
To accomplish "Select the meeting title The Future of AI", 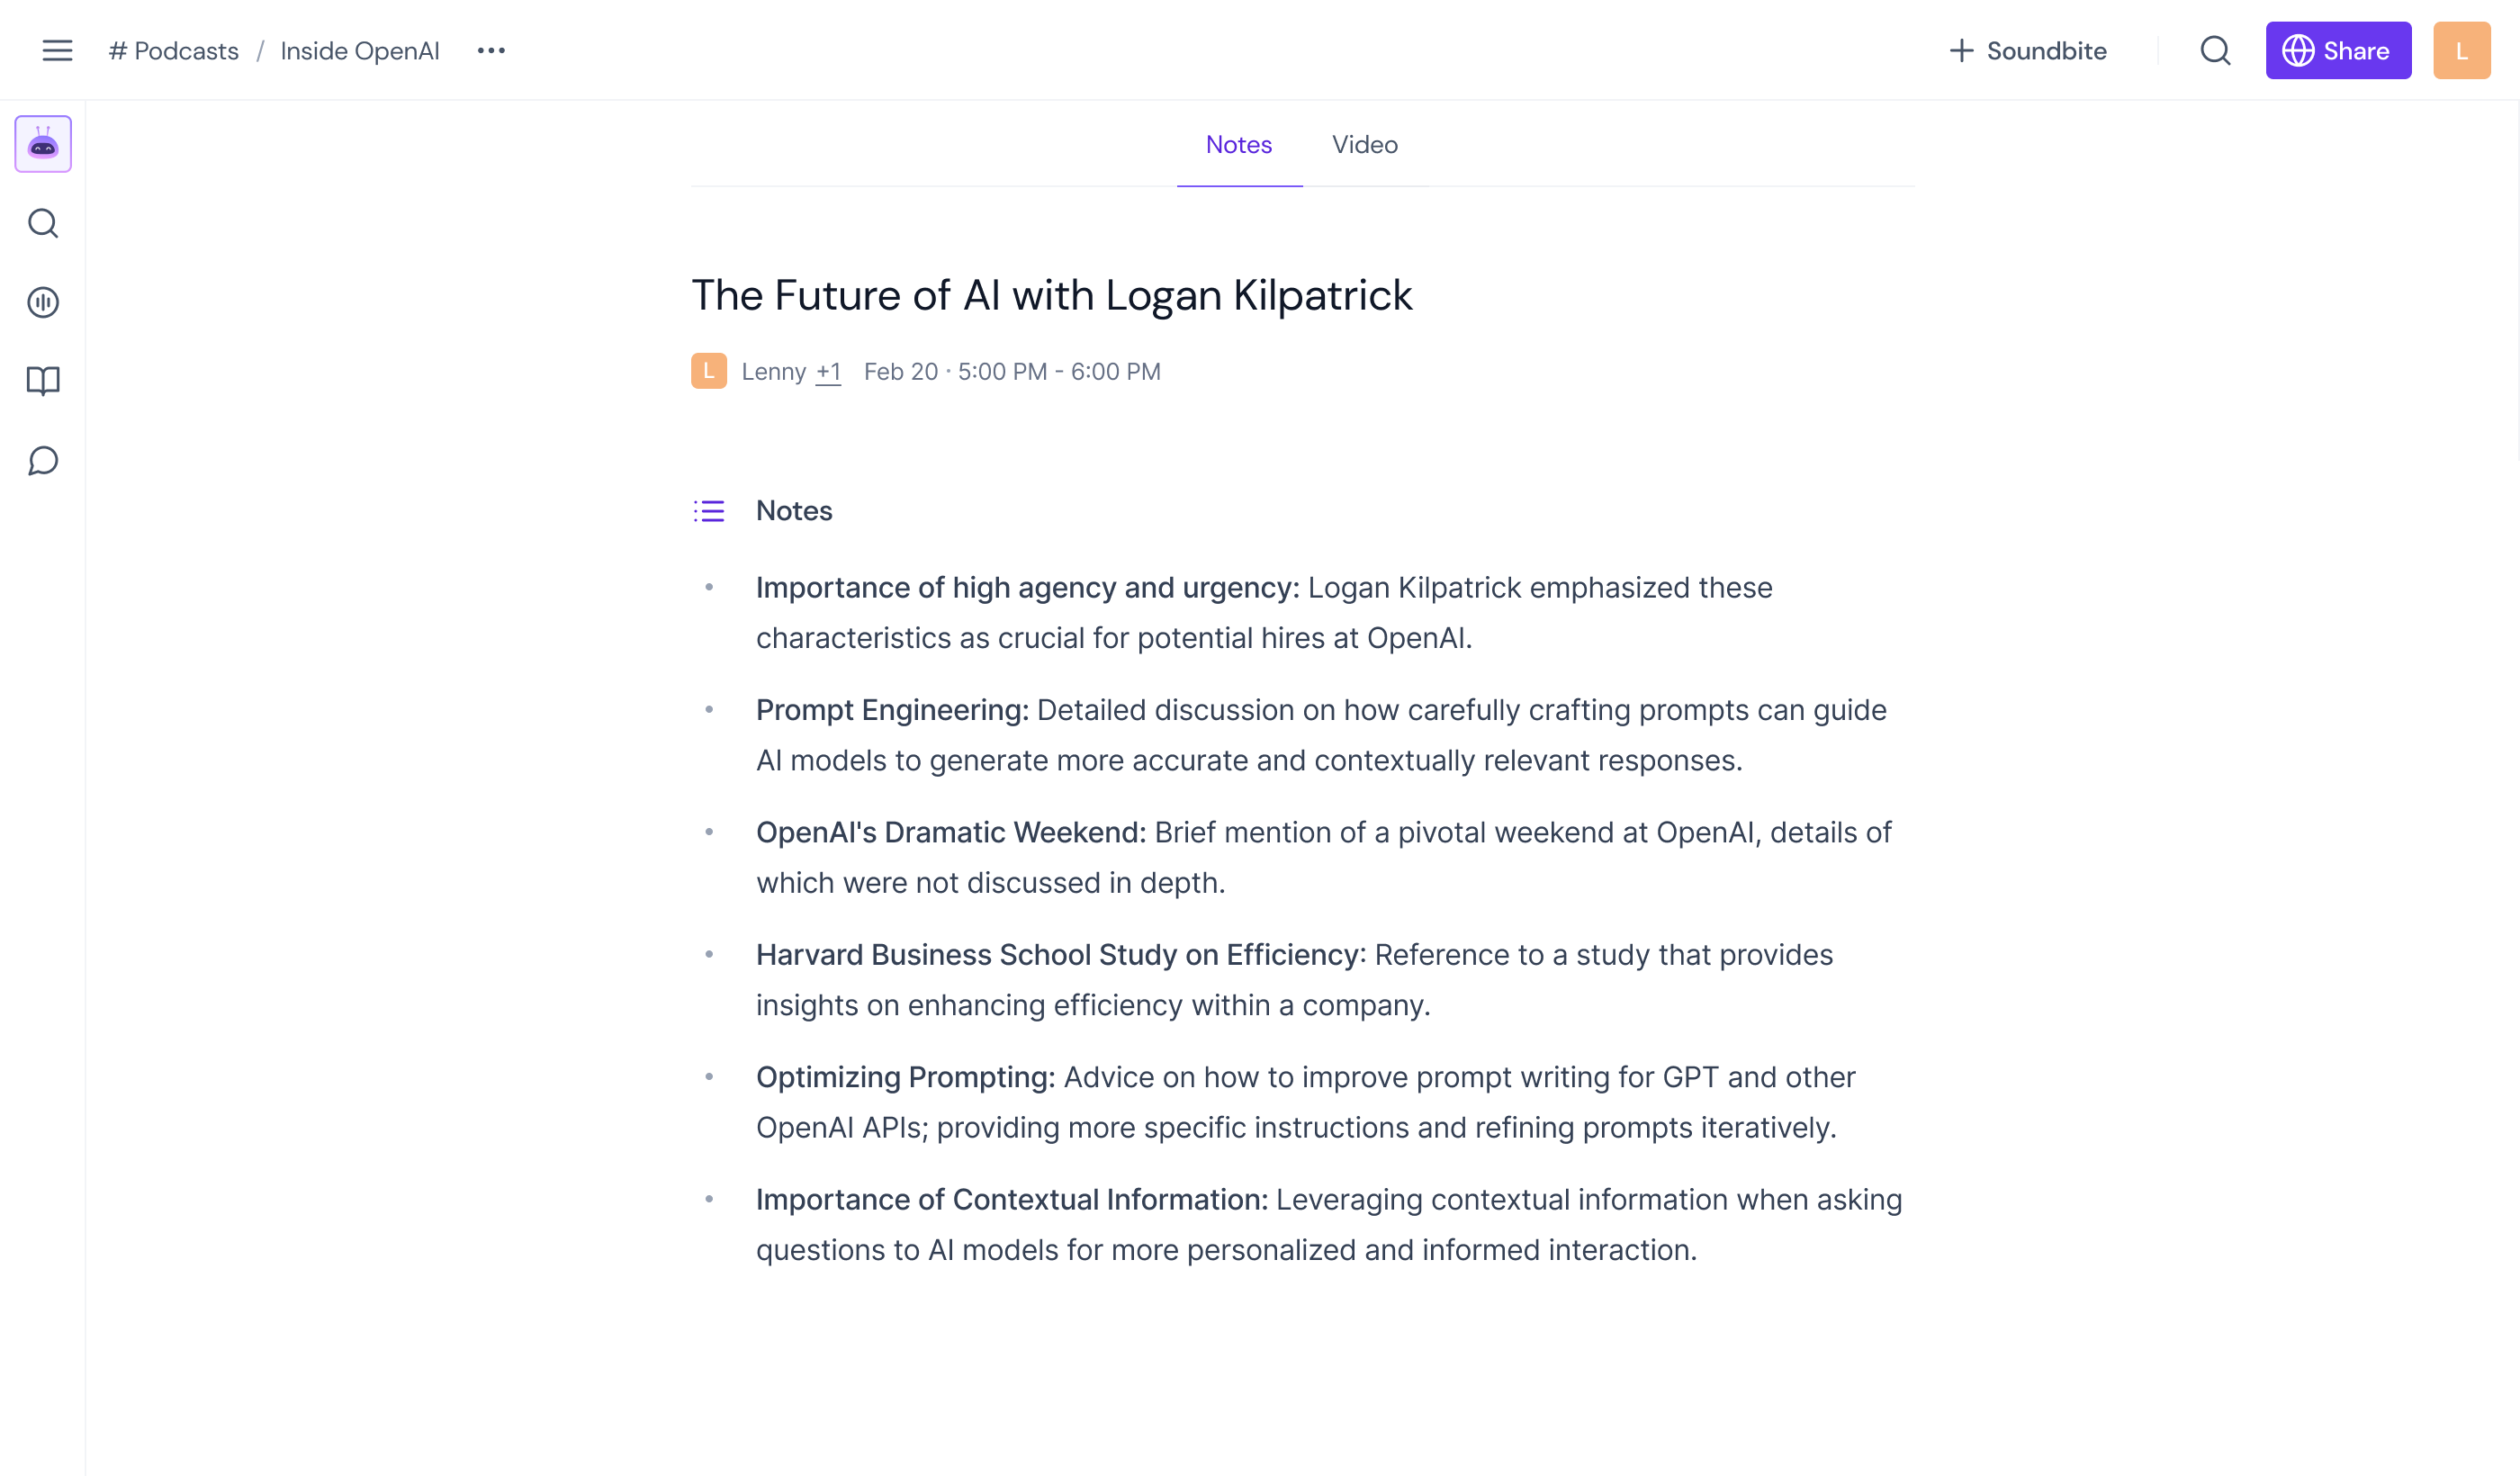I will [1051, 294].
